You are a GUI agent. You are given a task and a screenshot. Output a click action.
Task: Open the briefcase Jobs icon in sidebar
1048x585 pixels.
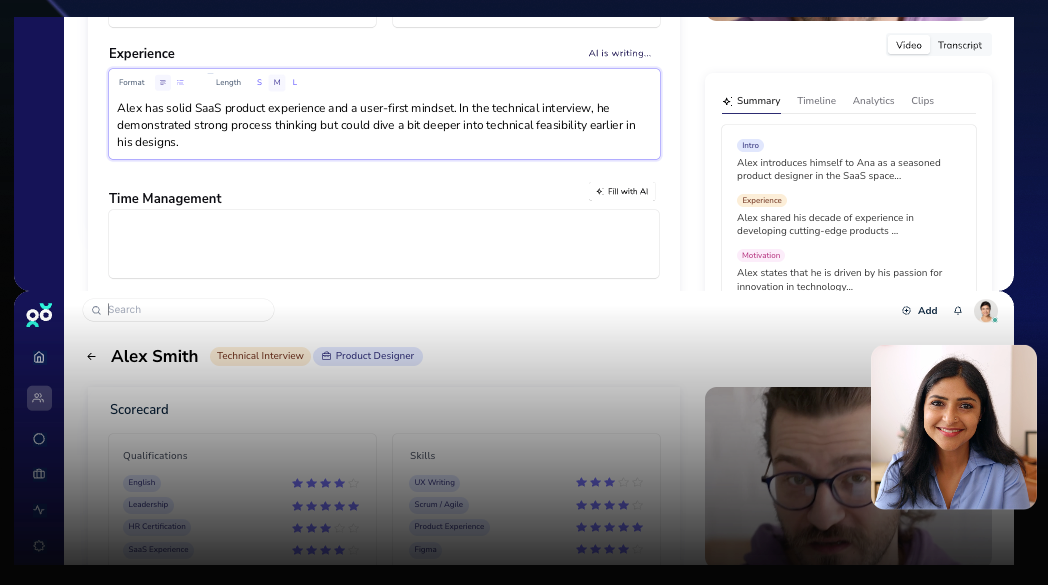point(39,474)
